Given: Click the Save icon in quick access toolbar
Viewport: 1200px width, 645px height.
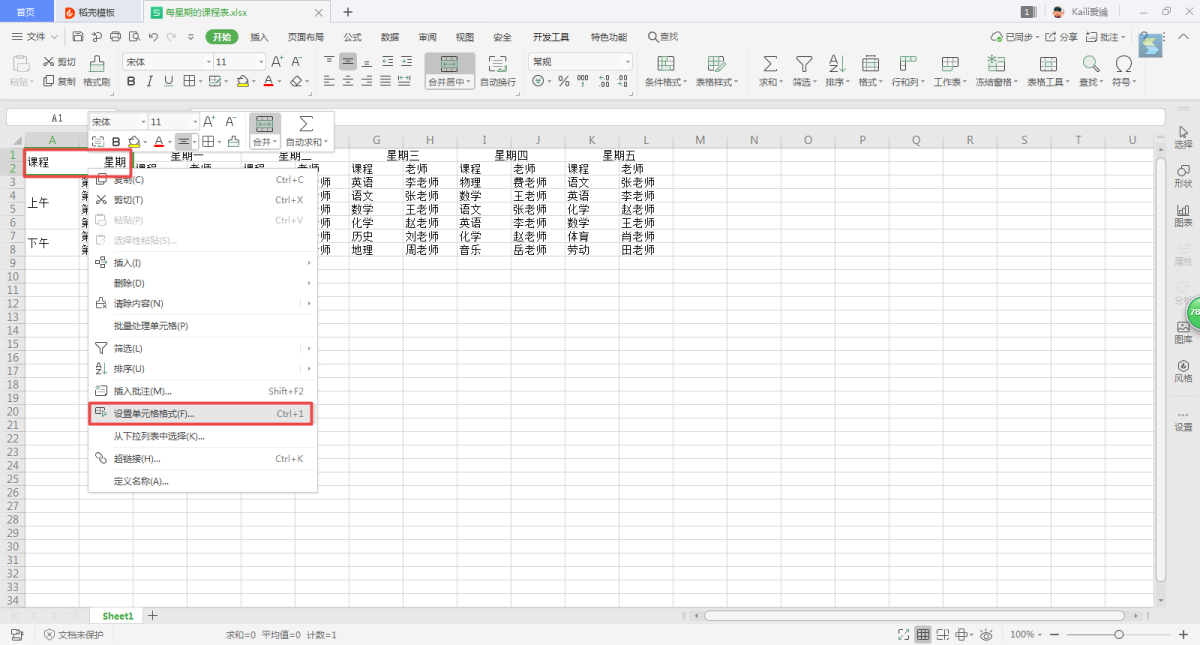Looking at the screenshot, I should coord(78,37).
